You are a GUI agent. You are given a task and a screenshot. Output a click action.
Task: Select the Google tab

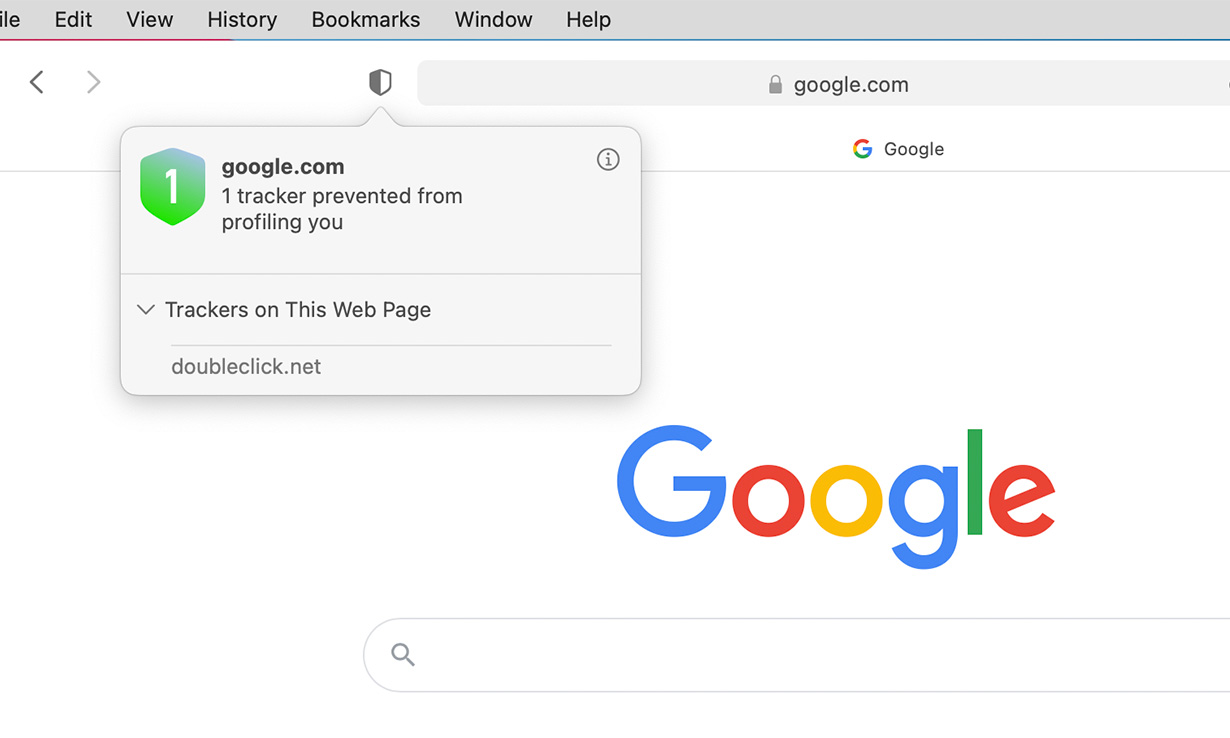pyautogui.click(x=898, y=149)
